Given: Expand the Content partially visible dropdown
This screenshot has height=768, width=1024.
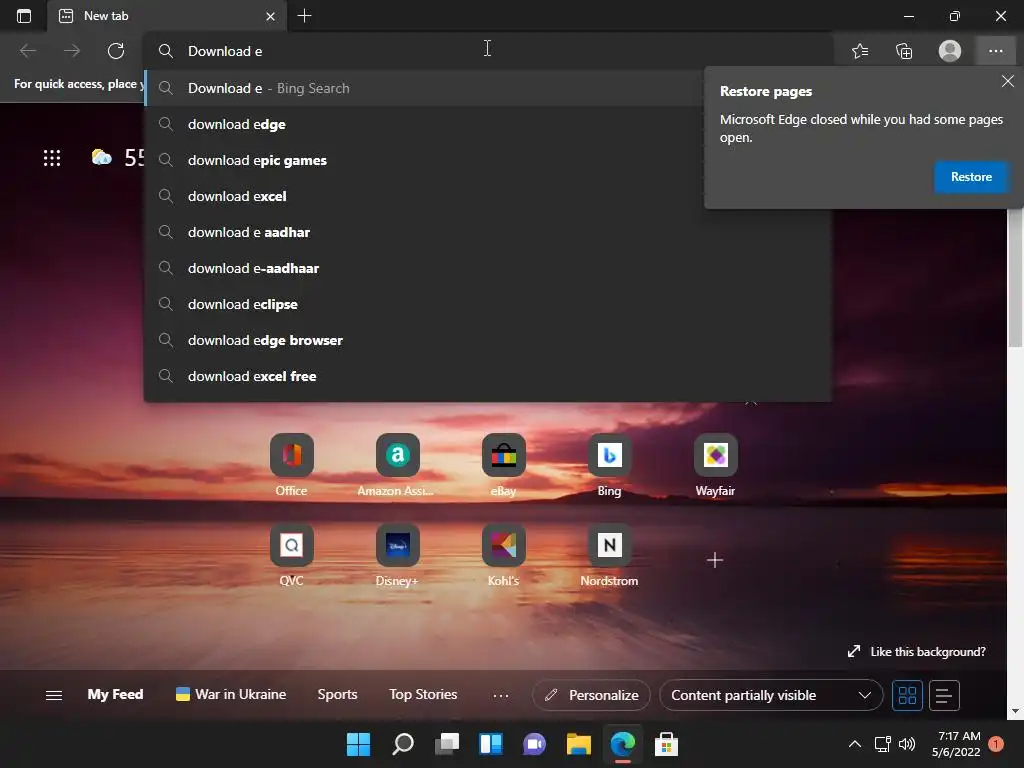Looking at the screenshot, I should (771, 696).
